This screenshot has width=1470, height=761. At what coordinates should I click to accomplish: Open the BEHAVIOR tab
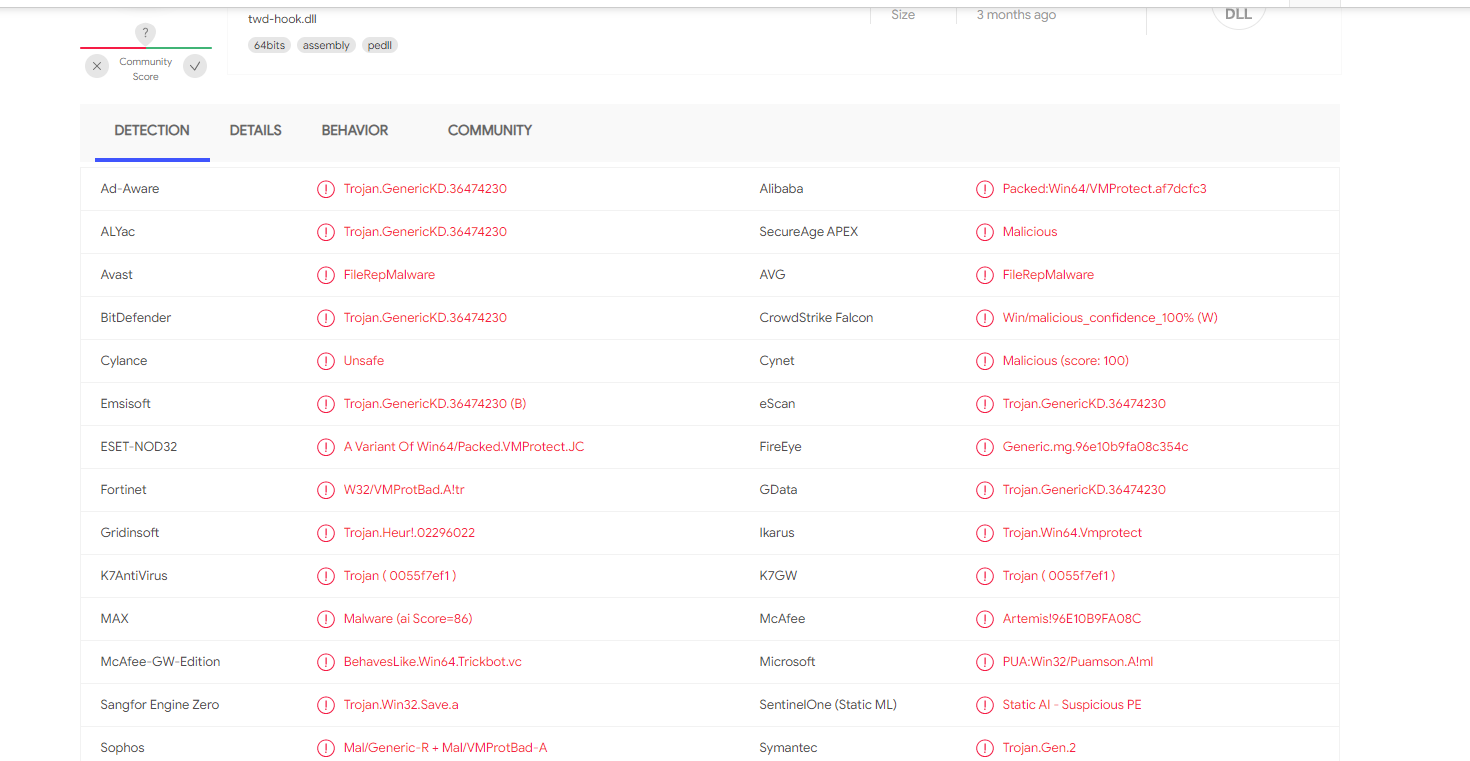[x=355, y=130]
